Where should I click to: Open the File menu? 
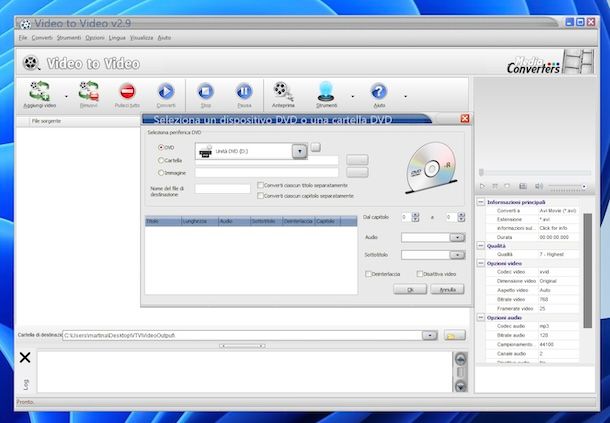click(x=23, y=38)
